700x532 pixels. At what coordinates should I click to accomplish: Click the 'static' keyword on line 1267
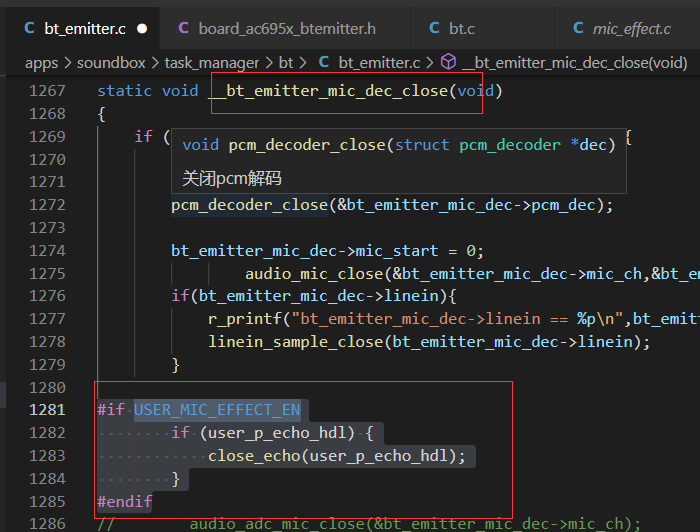pyautogui.click(x=125, y=91)
